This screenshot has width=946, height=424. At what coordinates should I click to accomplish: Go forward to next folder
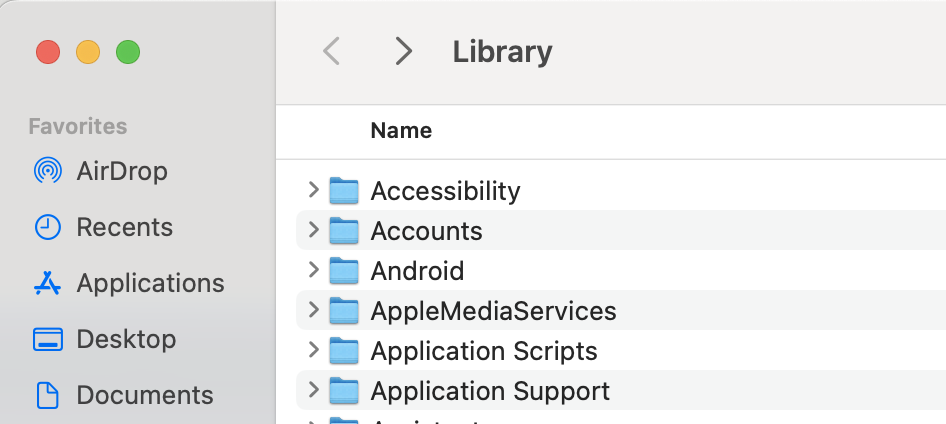click(403, 51)
